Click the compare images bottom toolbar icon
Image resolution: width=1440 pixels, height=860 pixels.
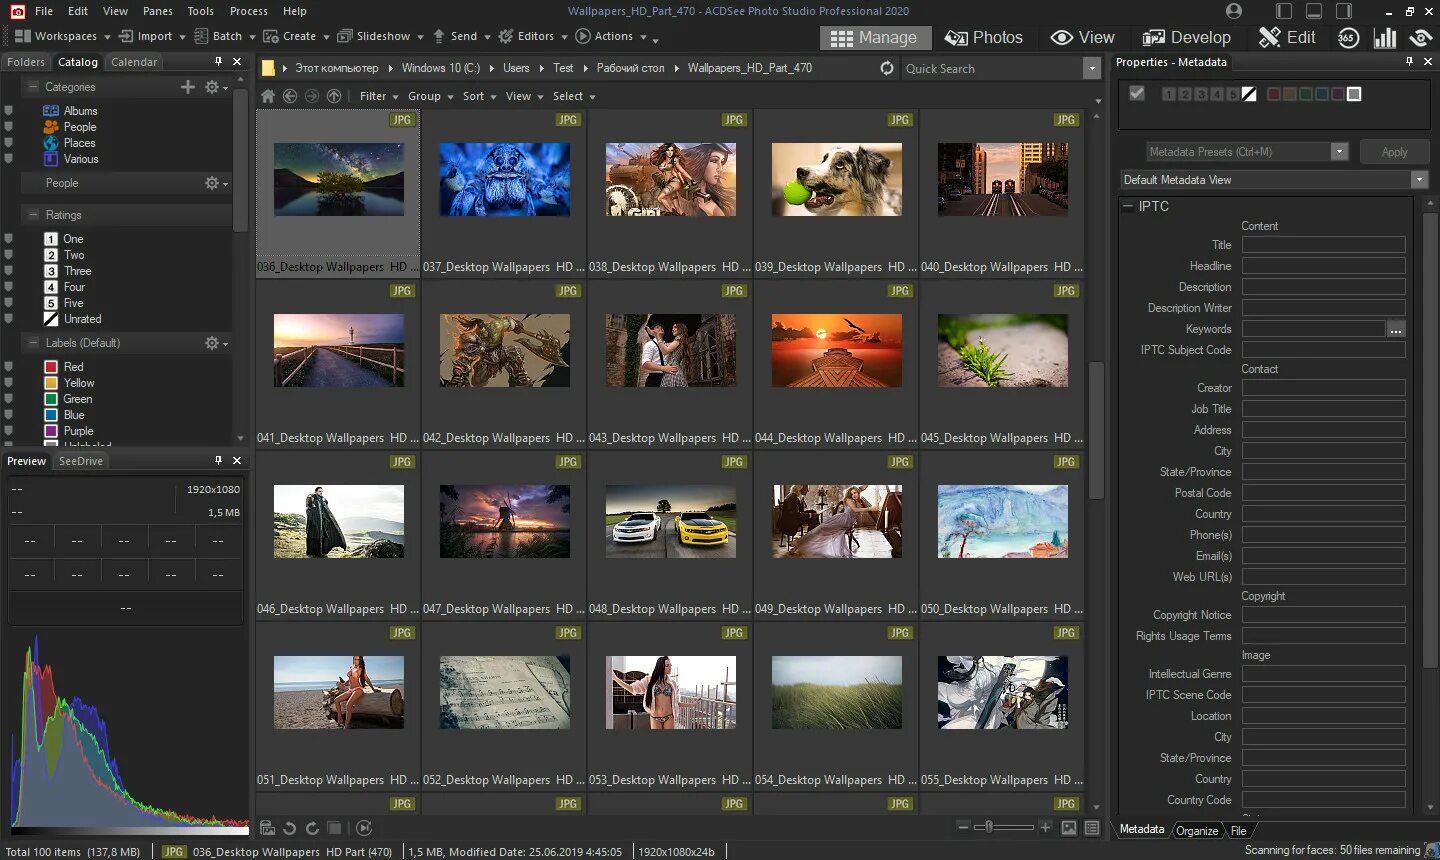pos(335,828)
